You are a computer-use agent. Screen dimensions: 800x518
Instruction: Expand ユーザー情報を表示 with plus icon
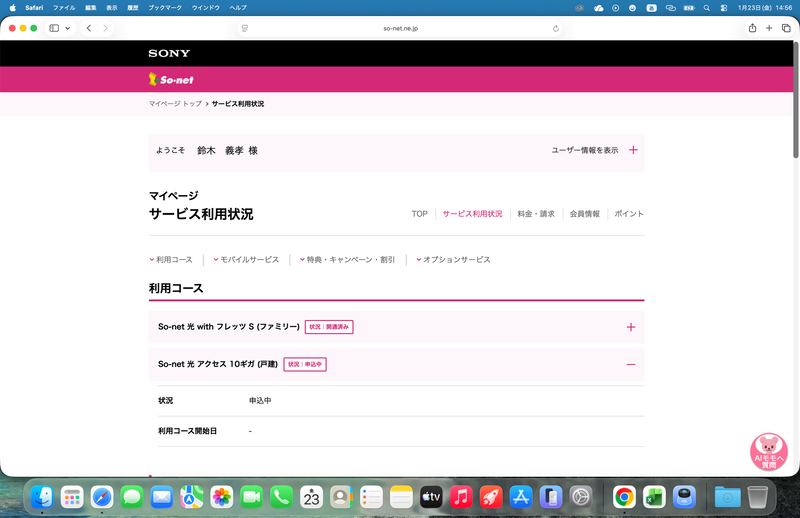[x=633, y=150]
